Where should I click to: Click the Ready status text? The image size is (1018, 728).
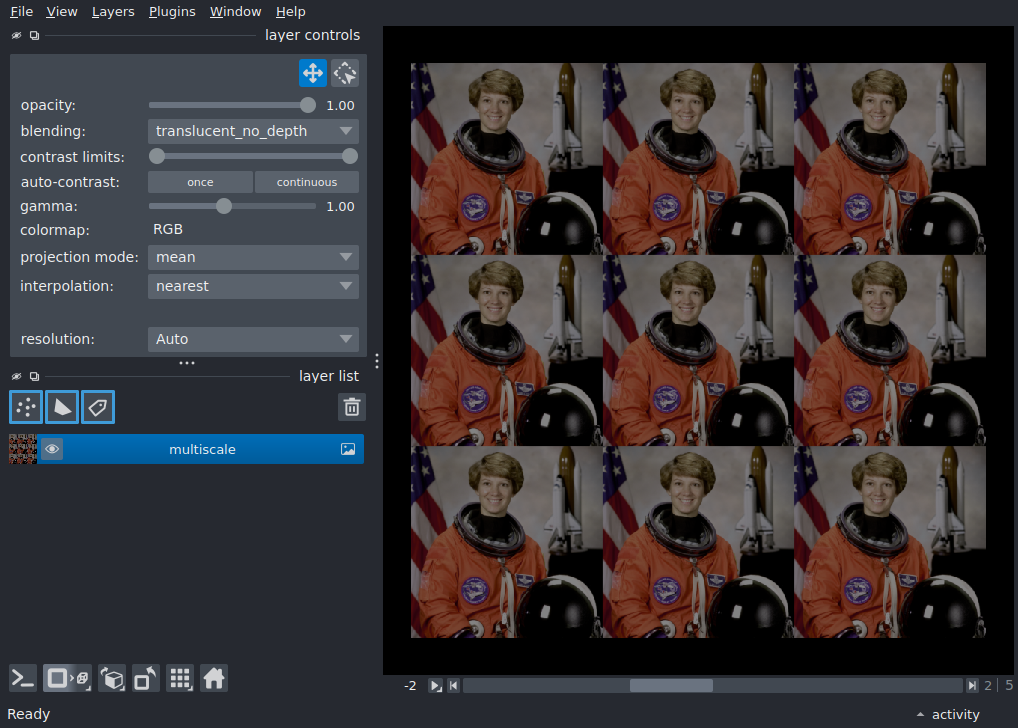[29, 714]
